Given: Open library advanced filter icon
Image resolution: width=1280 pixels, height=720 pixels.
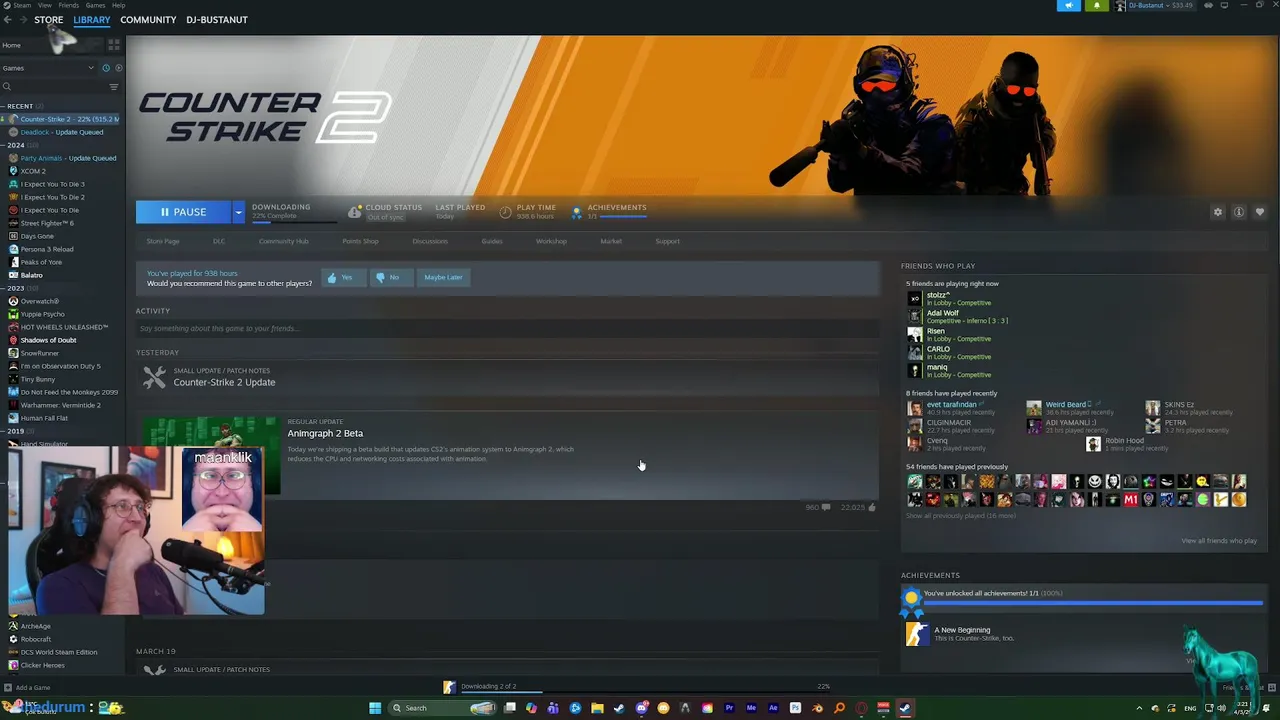Looking at the screenshot, I should tap(113, 87).
